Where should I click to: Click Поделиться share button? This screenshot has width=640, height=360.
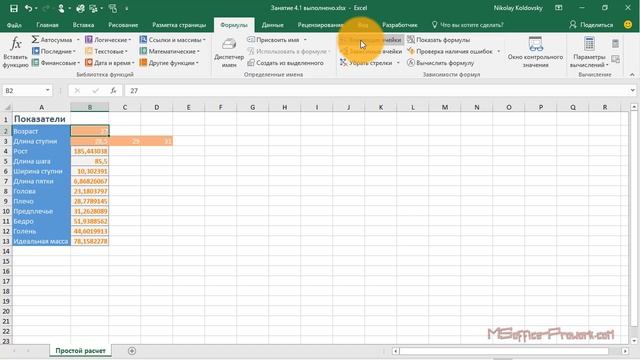pos(591,25)
